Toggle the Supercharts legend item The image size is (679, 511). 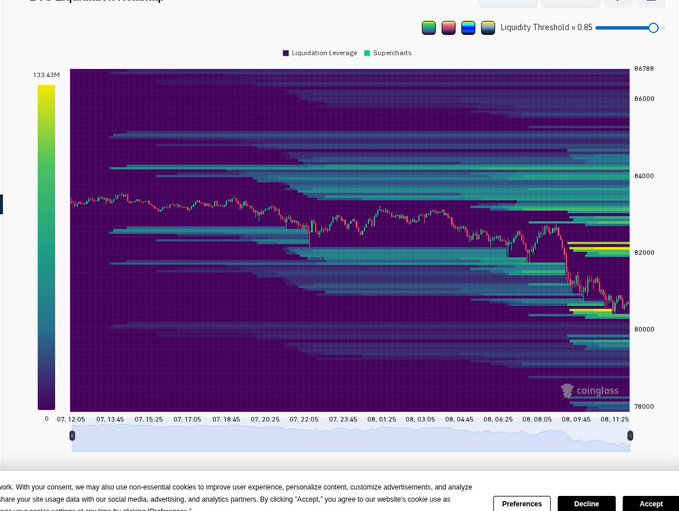coord(388,53)
